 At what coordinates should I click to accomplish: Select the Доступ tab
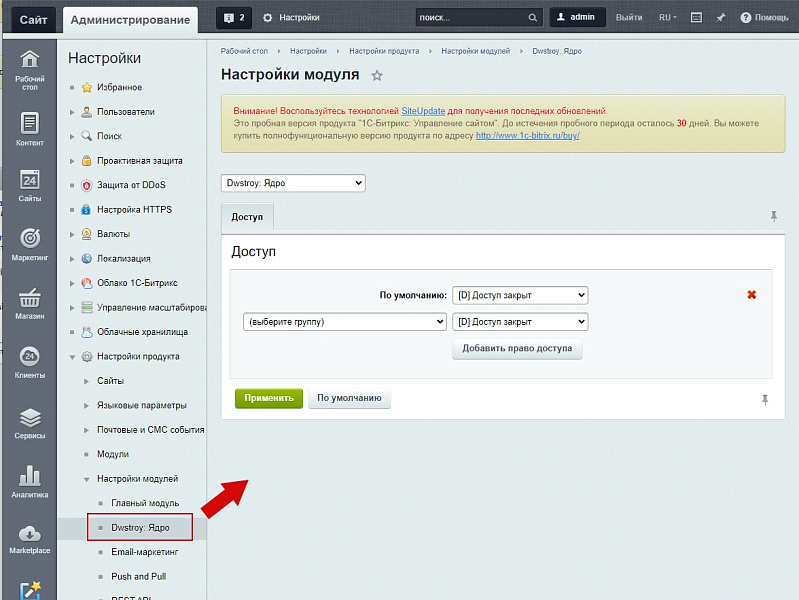247,217
